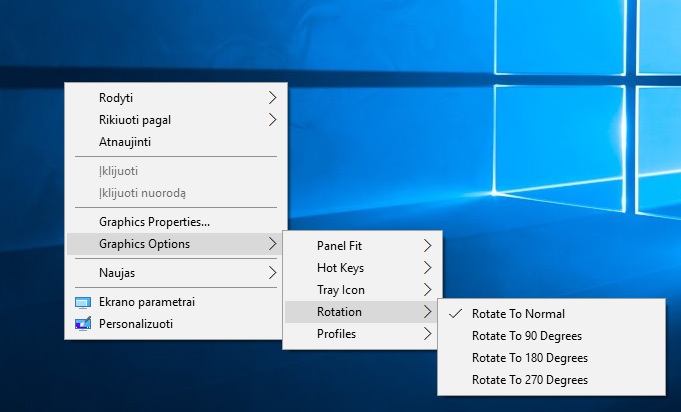Expand the Rodyti submenu arrow
Viewport: 681px width, 412px height.
click(273, 98)
